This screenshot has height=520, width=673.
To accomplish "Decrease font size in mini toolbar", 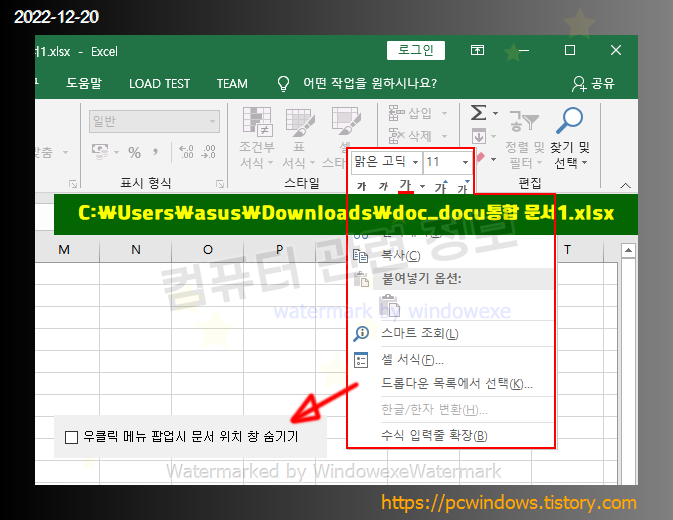I will 463,186.
